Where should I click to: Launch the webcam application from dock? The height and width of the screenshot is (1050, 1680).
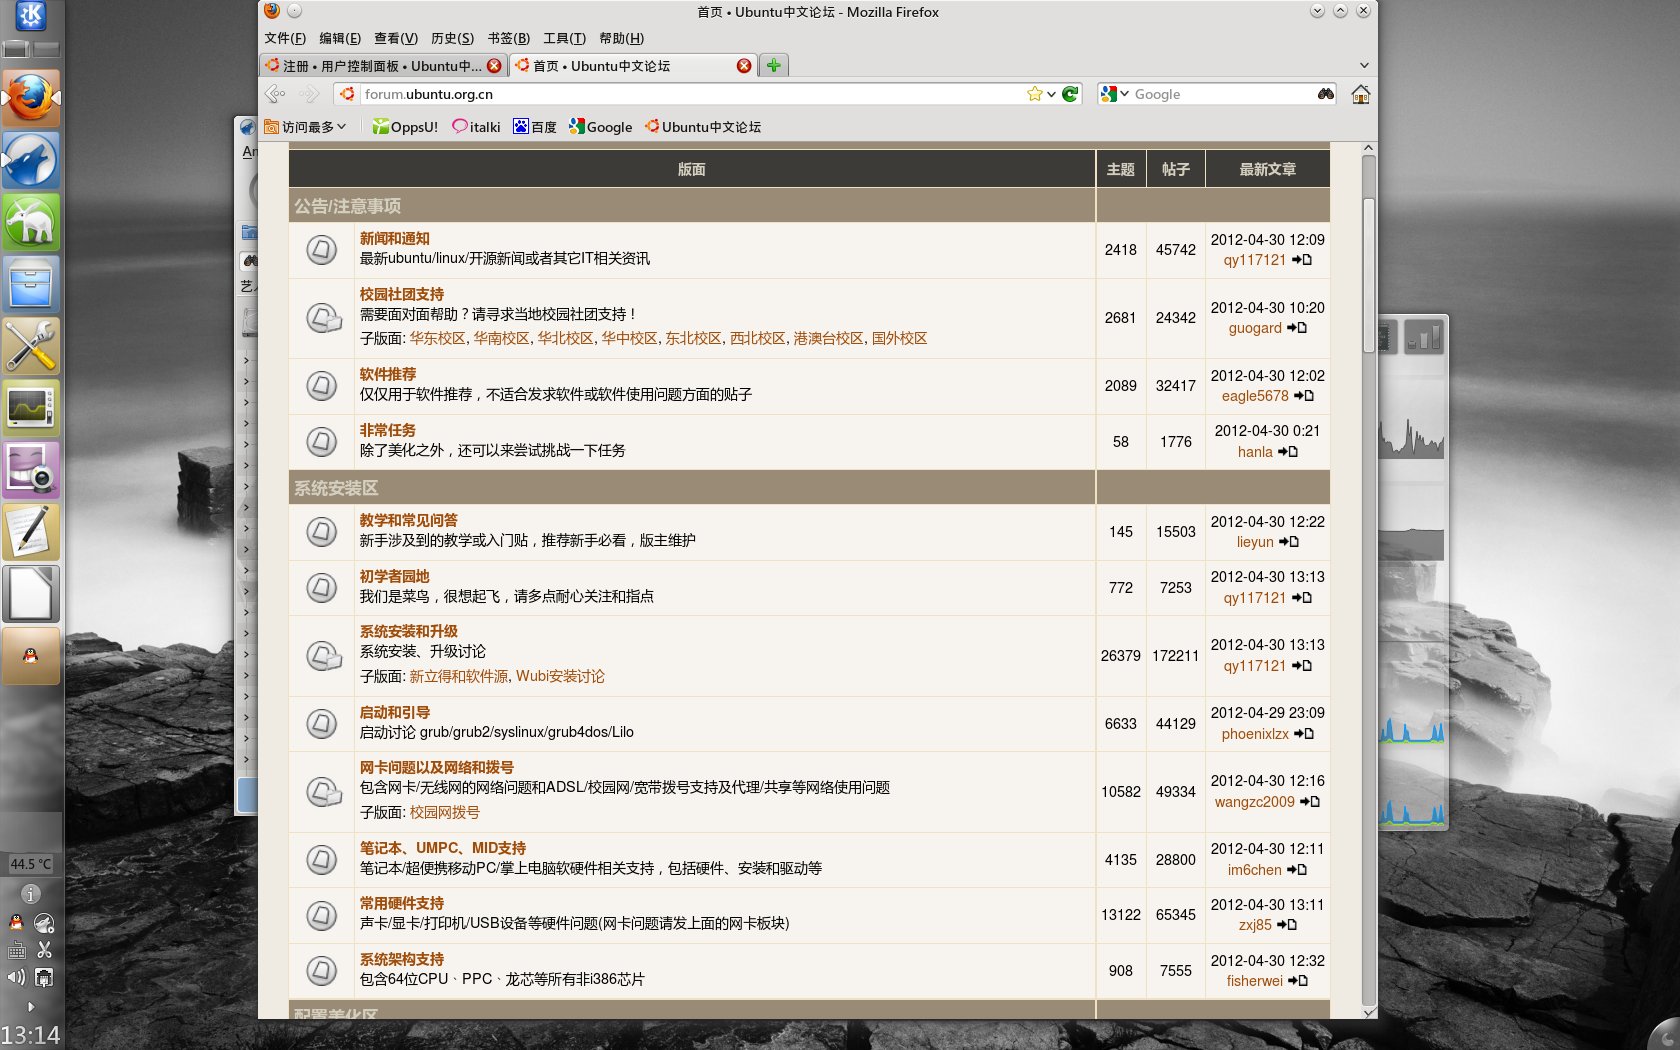31,470
